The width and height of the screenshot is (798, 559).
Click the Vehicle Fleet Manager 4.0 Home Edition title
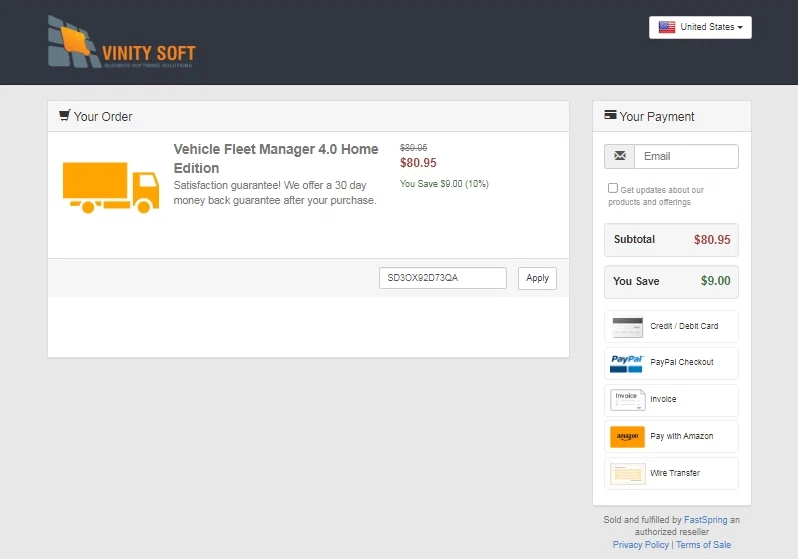tap(276, 158)
